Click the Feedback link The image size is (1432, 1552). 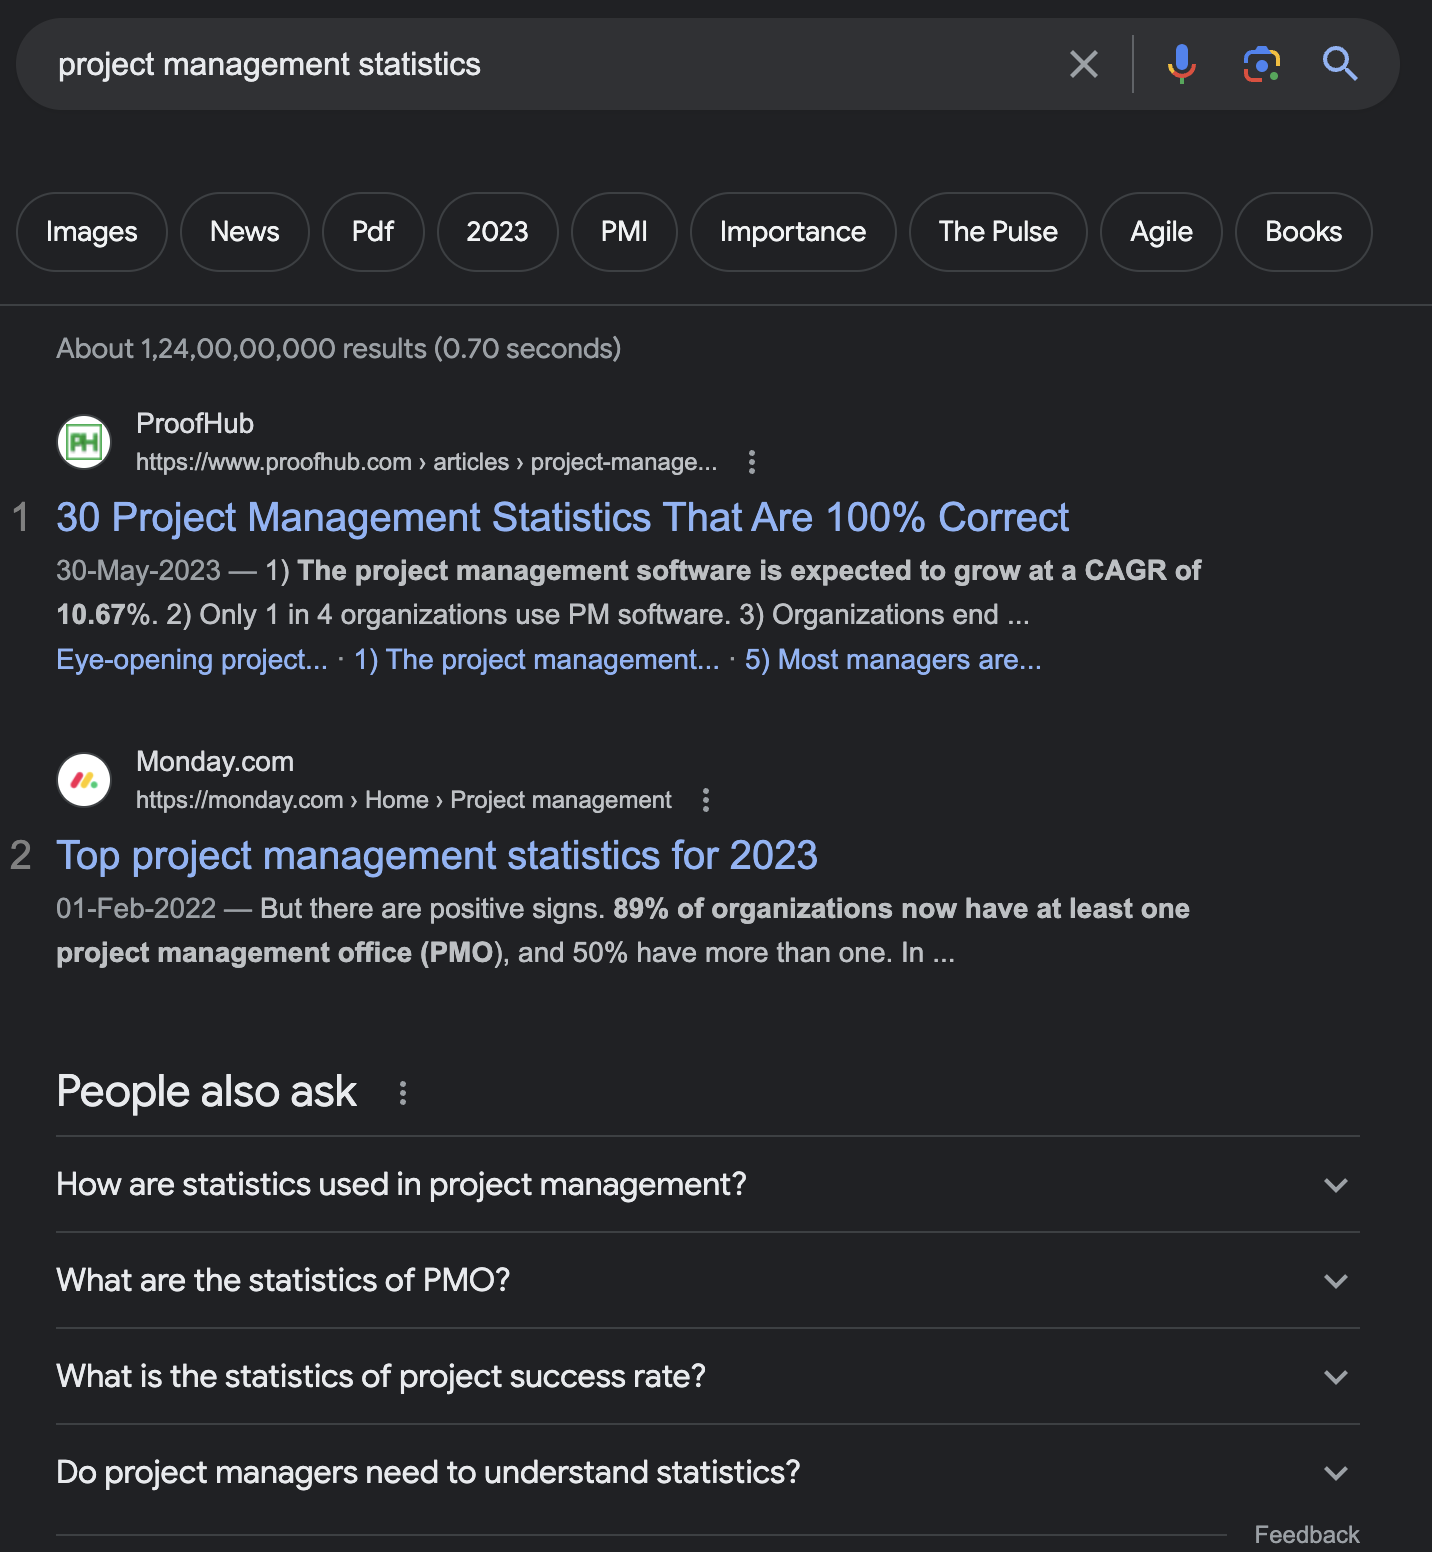[1307, 1535]
